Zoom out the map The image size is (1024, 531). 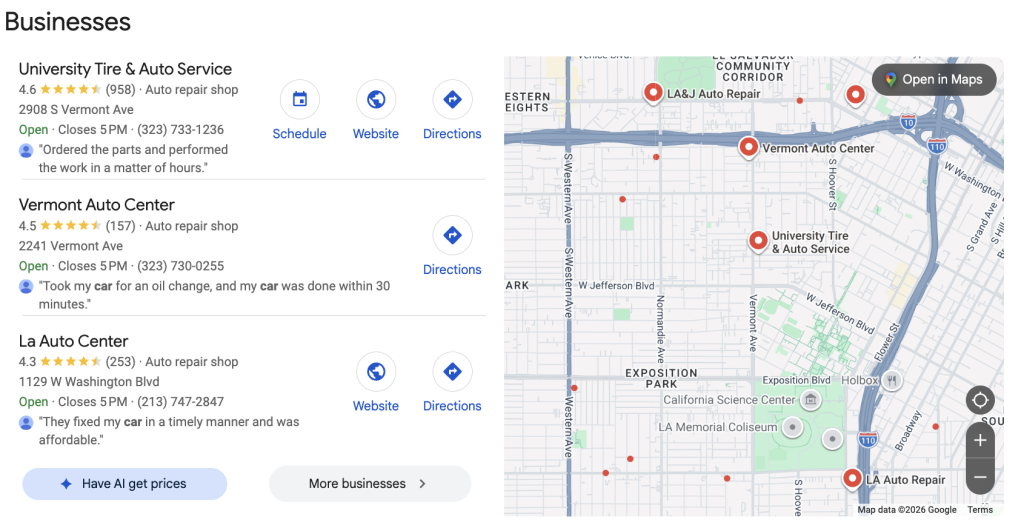tap(980, 477)
